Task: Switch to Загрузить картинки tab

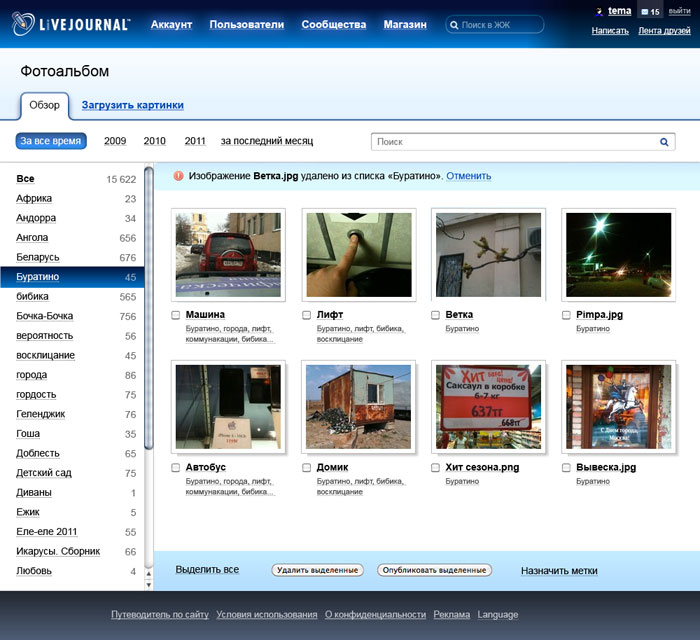Action: [x=132, y=105]
